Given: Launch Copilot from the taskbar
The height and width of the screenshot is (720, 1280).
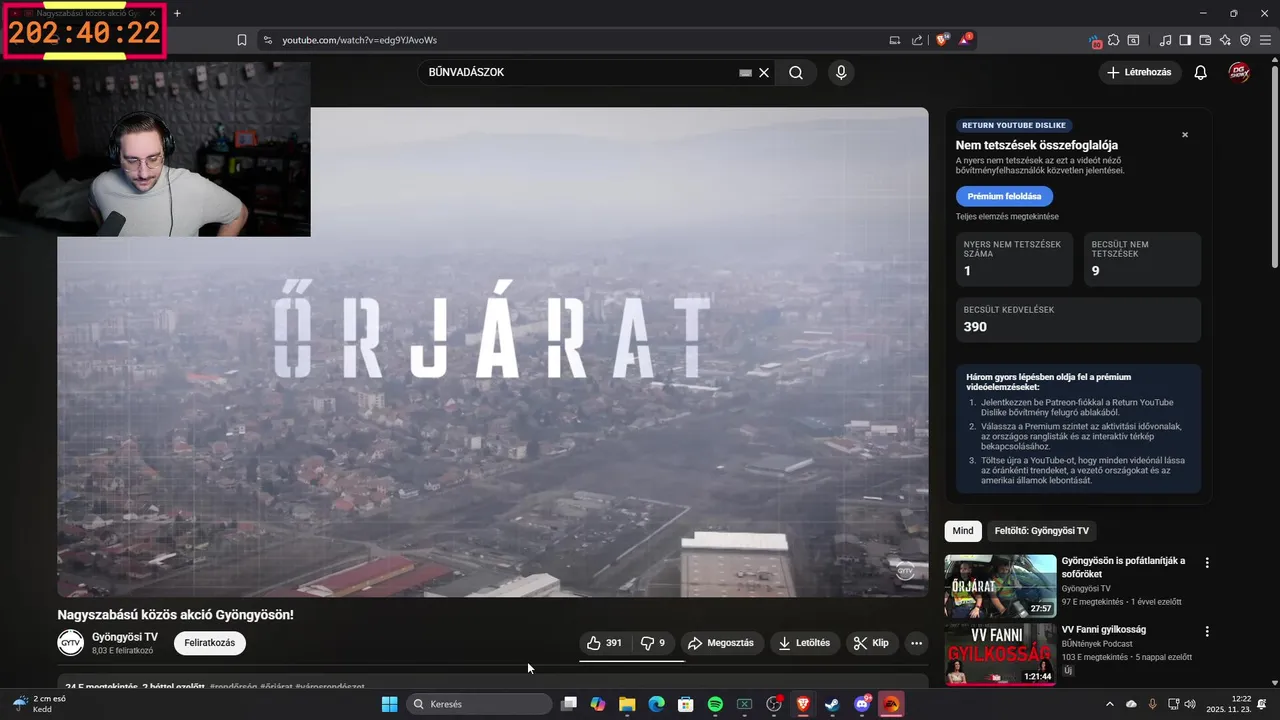Looking at the screenshot, I should click(x=598, y=704).
